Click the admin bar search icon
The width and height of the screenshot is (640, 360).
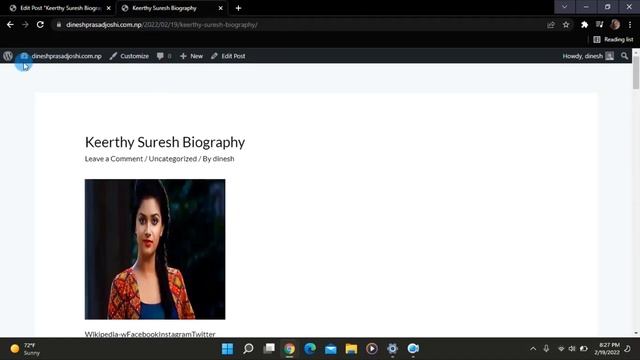pyautogui.click(x=624, y=56)
